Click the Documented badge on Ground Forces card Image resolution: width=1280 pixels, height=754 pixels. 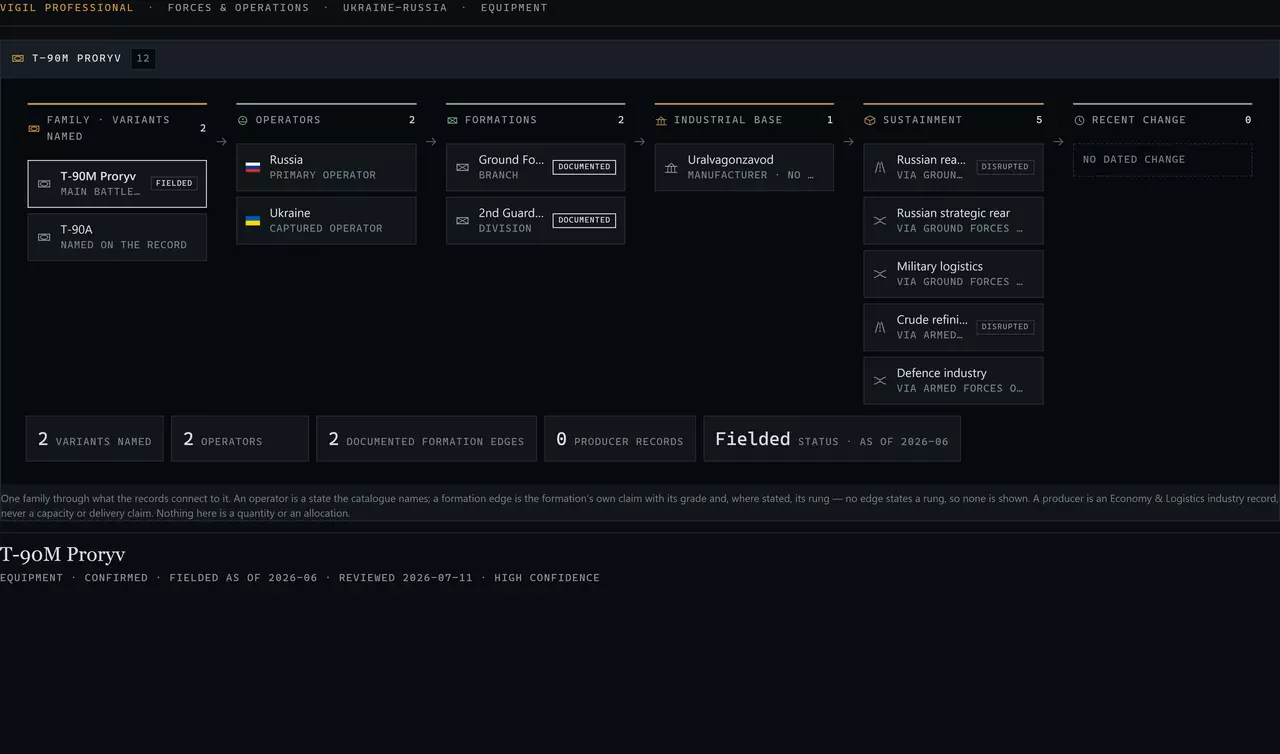tap(584, 167)
